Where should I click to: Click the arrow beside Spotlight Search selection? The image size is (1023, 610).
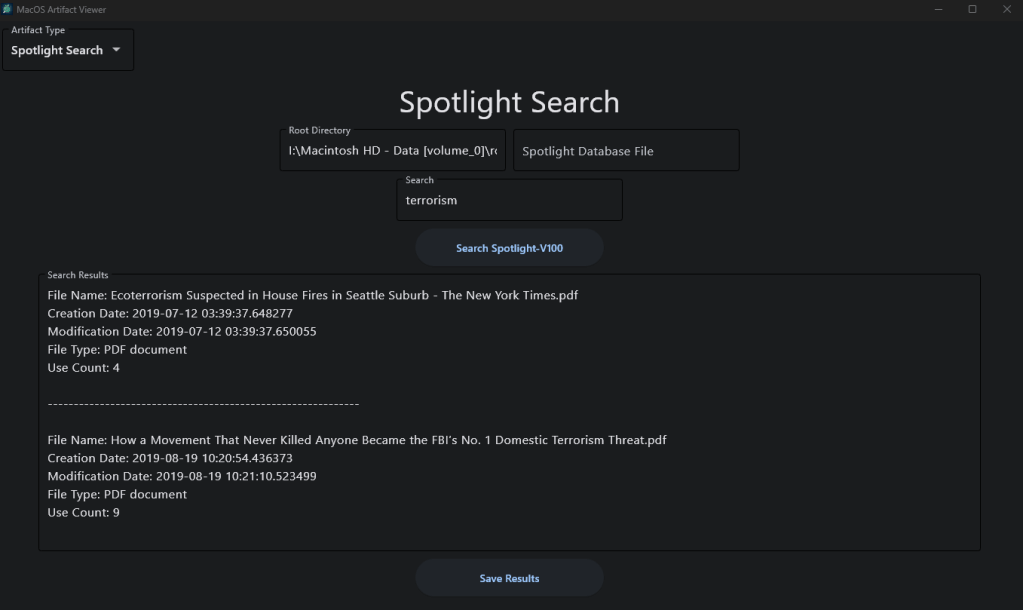pos(116,50)
